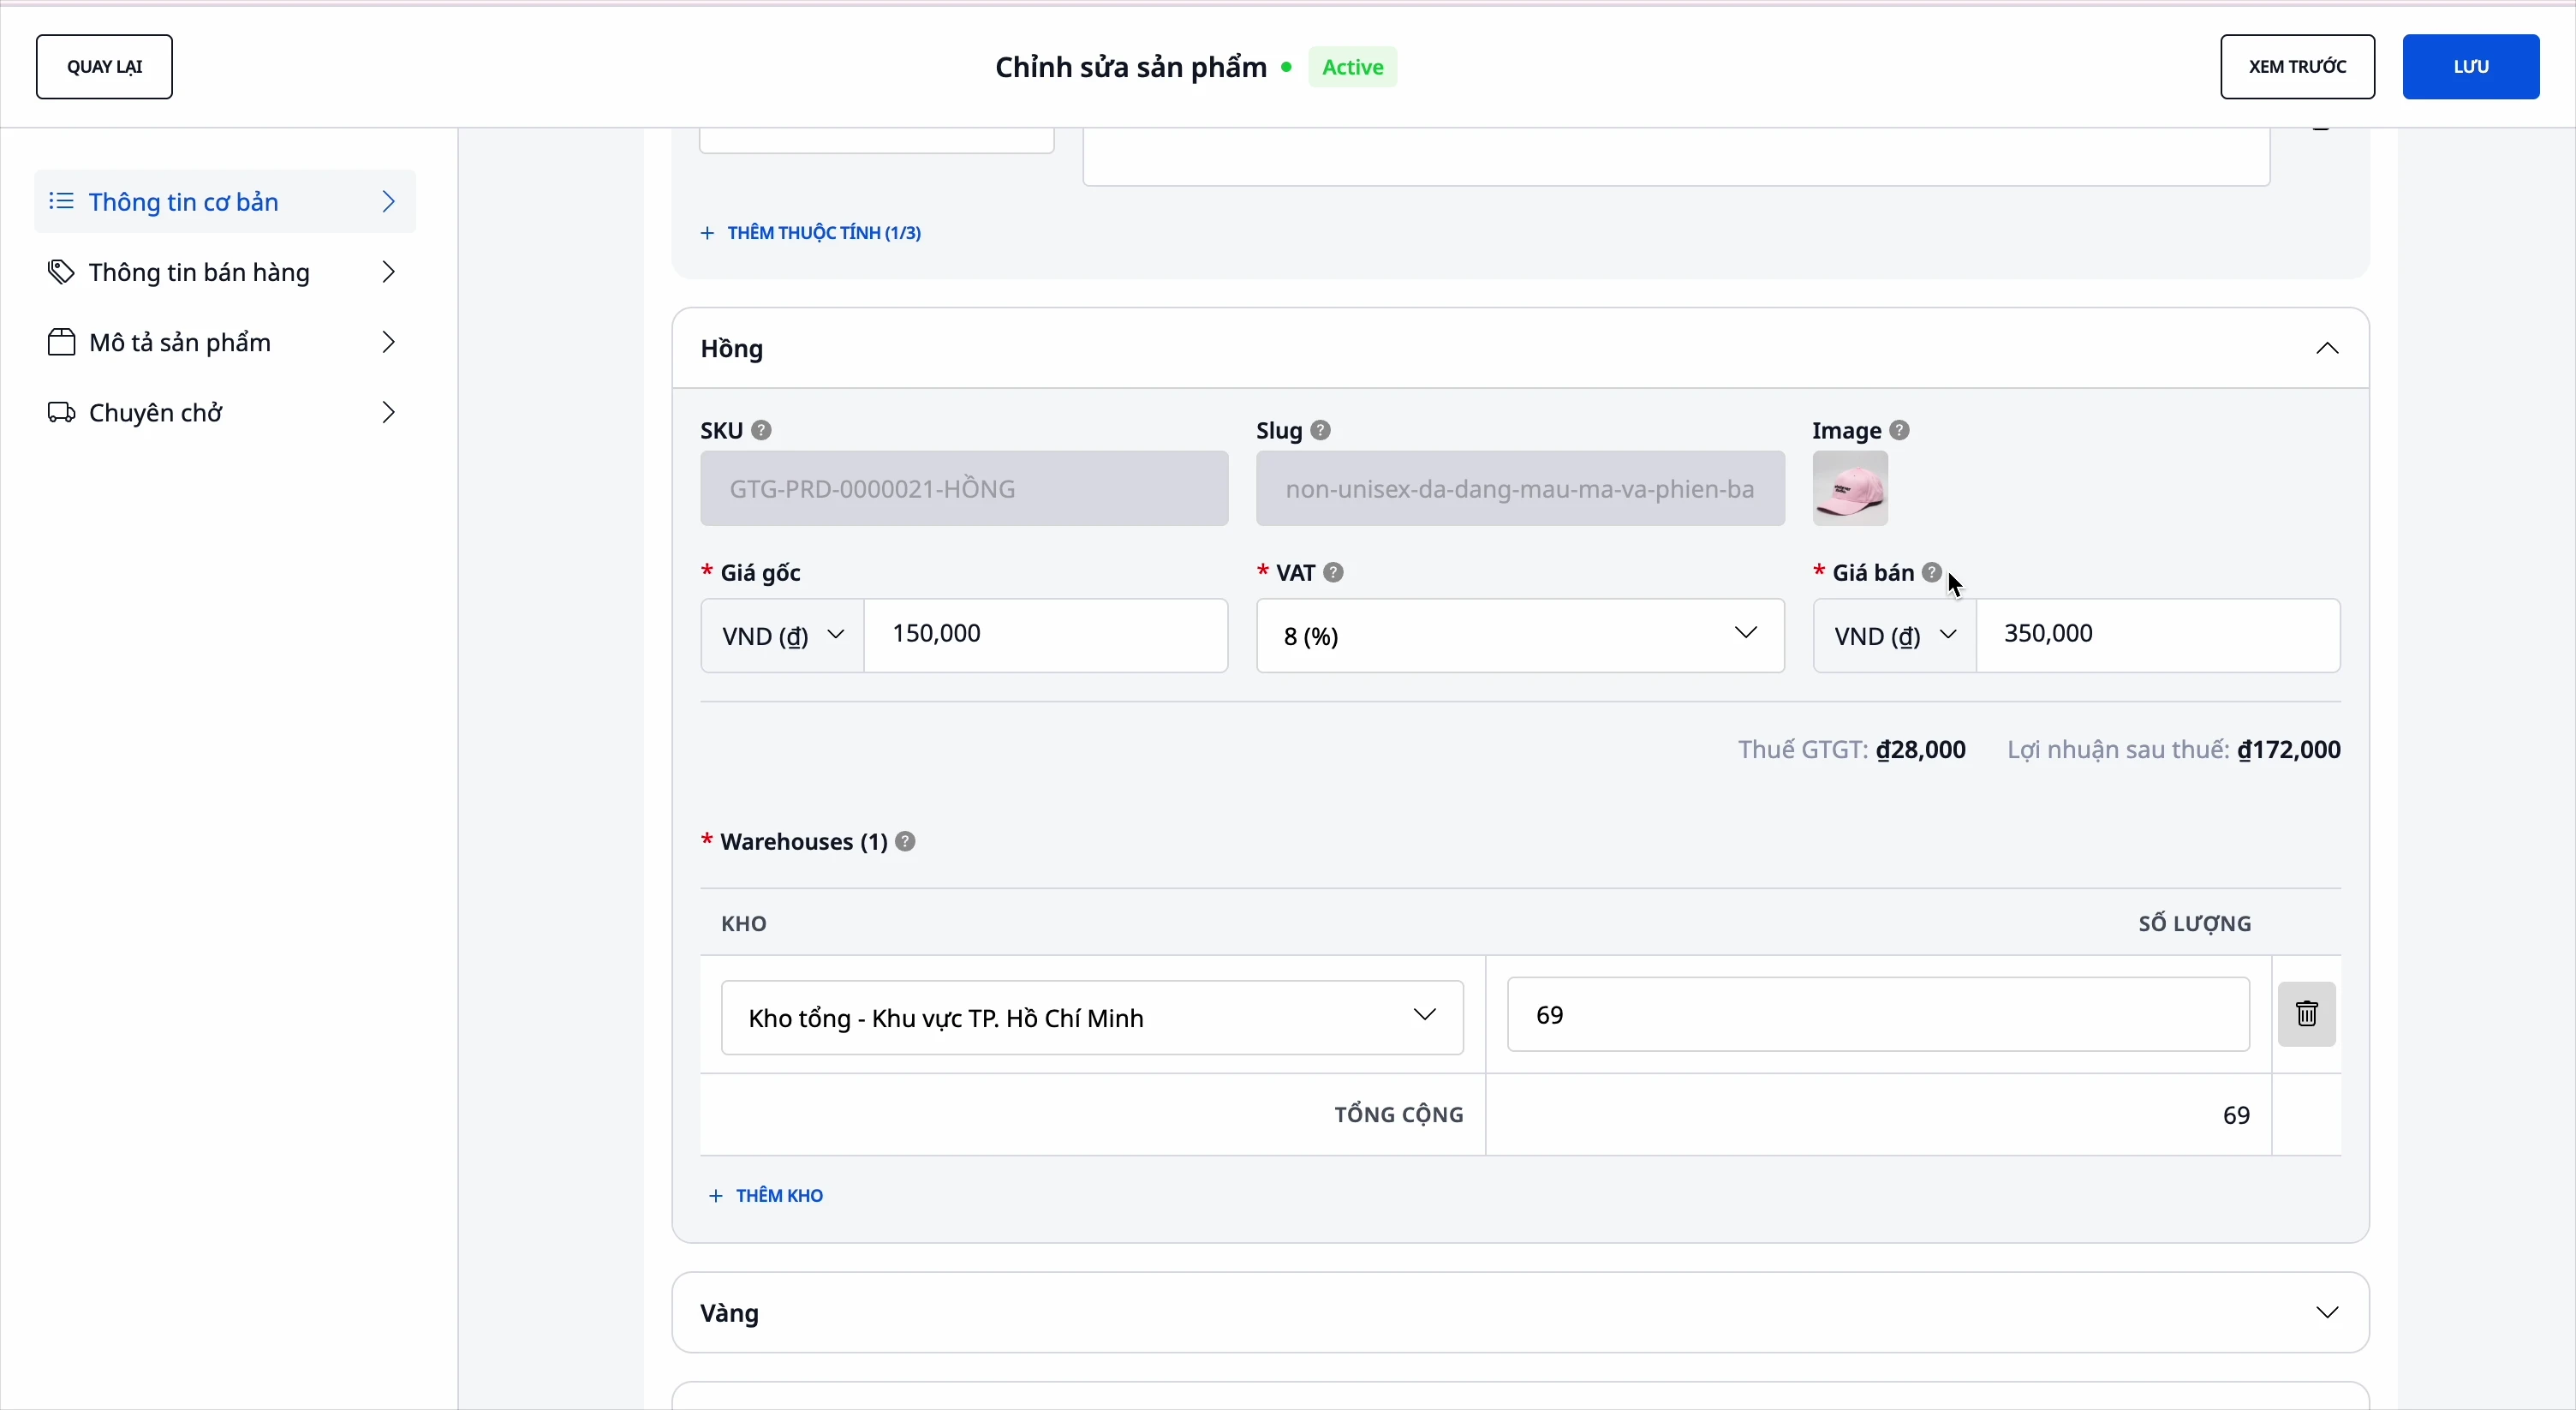Viewport: 2576px width, 1410px height.
Task: Open the Giá gốc currency VND dropdown
Action: pyautogui.click(x=782, y=636)
